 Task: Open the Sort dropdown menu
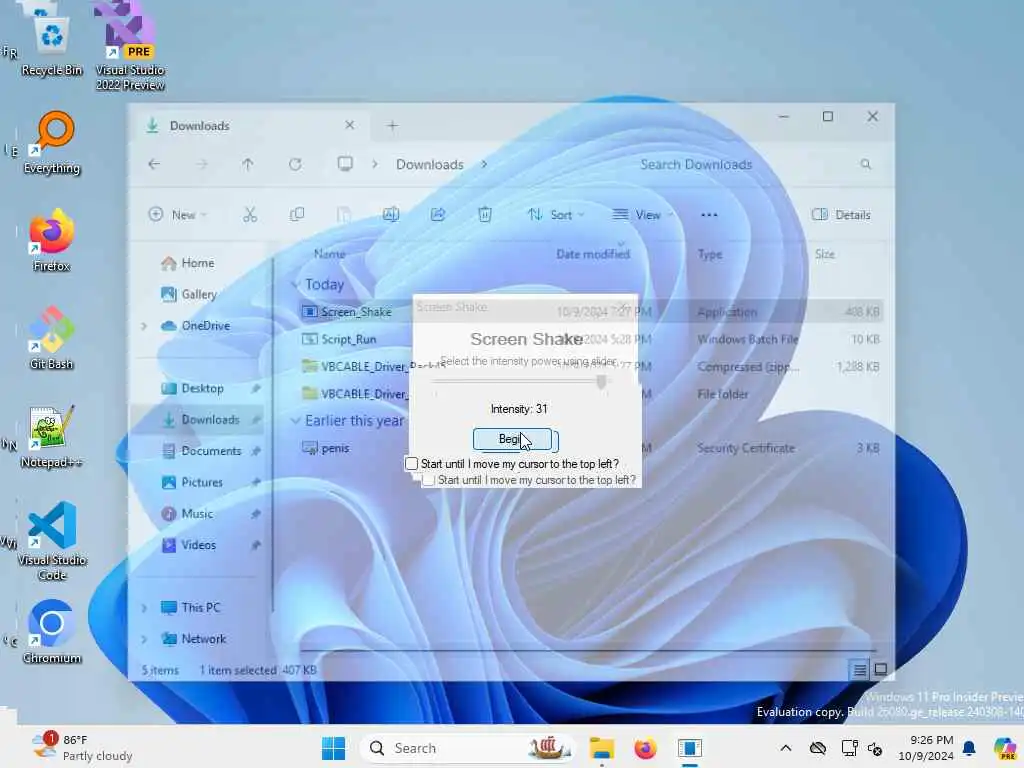point(556,214)
